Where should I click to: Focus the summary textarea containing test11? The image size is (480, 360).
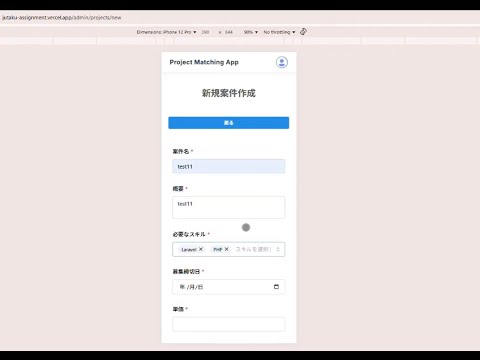tap(229, 207)
